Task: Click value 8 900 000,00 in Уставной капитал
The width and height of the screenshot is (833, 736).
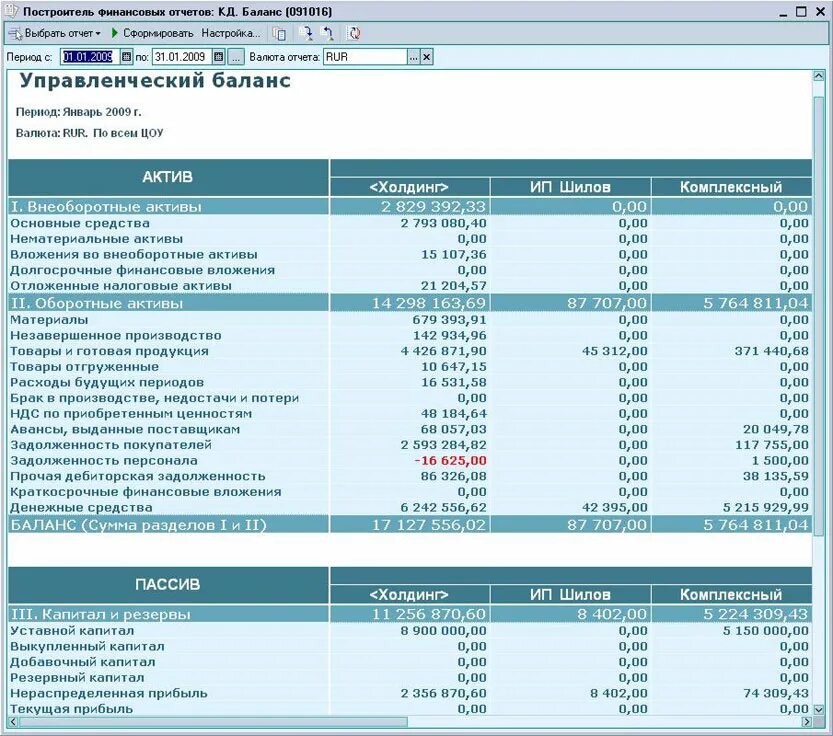Action: click(444, 631)
